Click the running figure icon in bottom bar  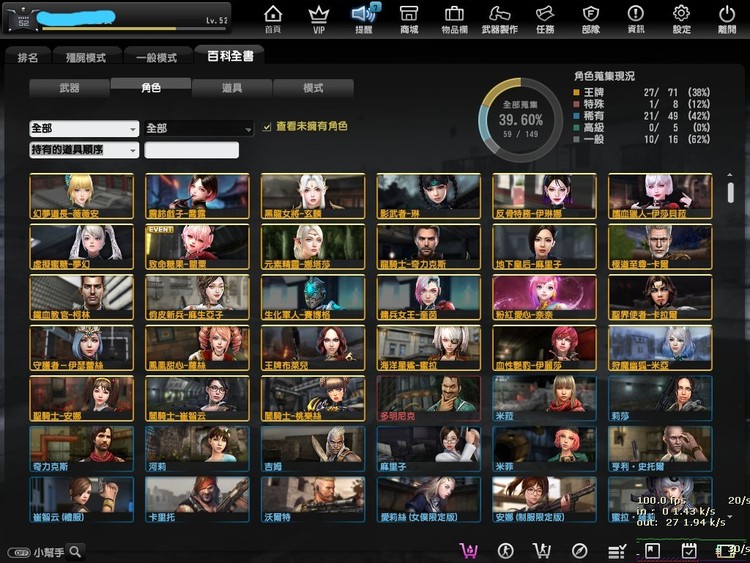[x=506, y=551]
